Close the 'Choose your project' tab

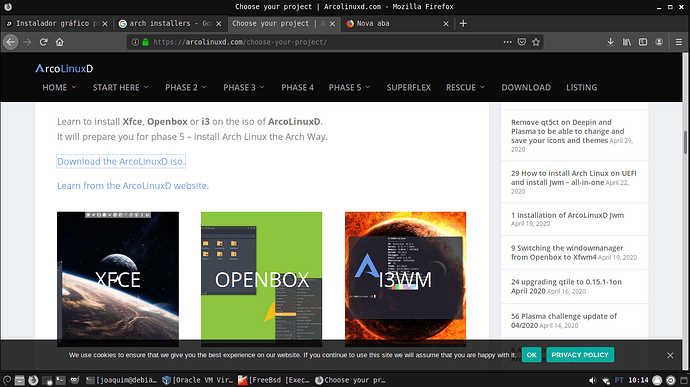pyautogui.click(x=332, y=24)
